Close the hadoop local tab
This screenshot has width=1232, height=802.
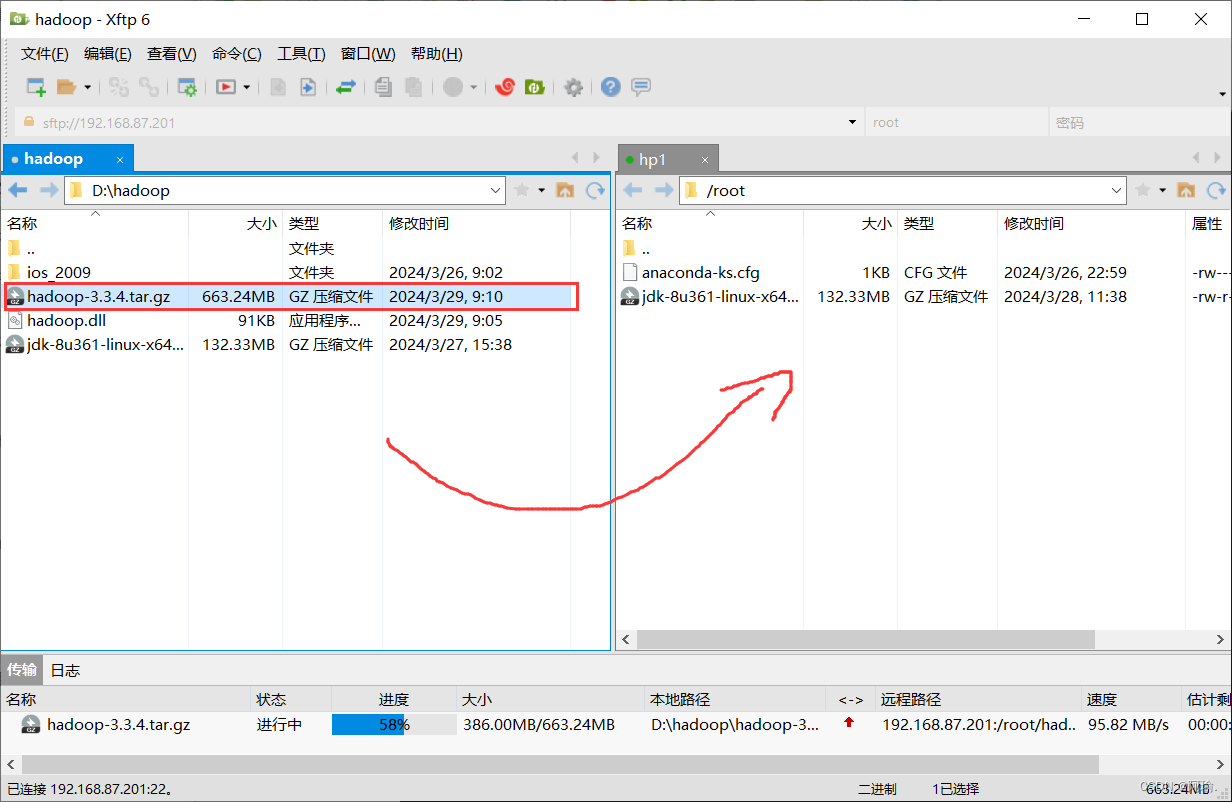(x=120, y=159)
